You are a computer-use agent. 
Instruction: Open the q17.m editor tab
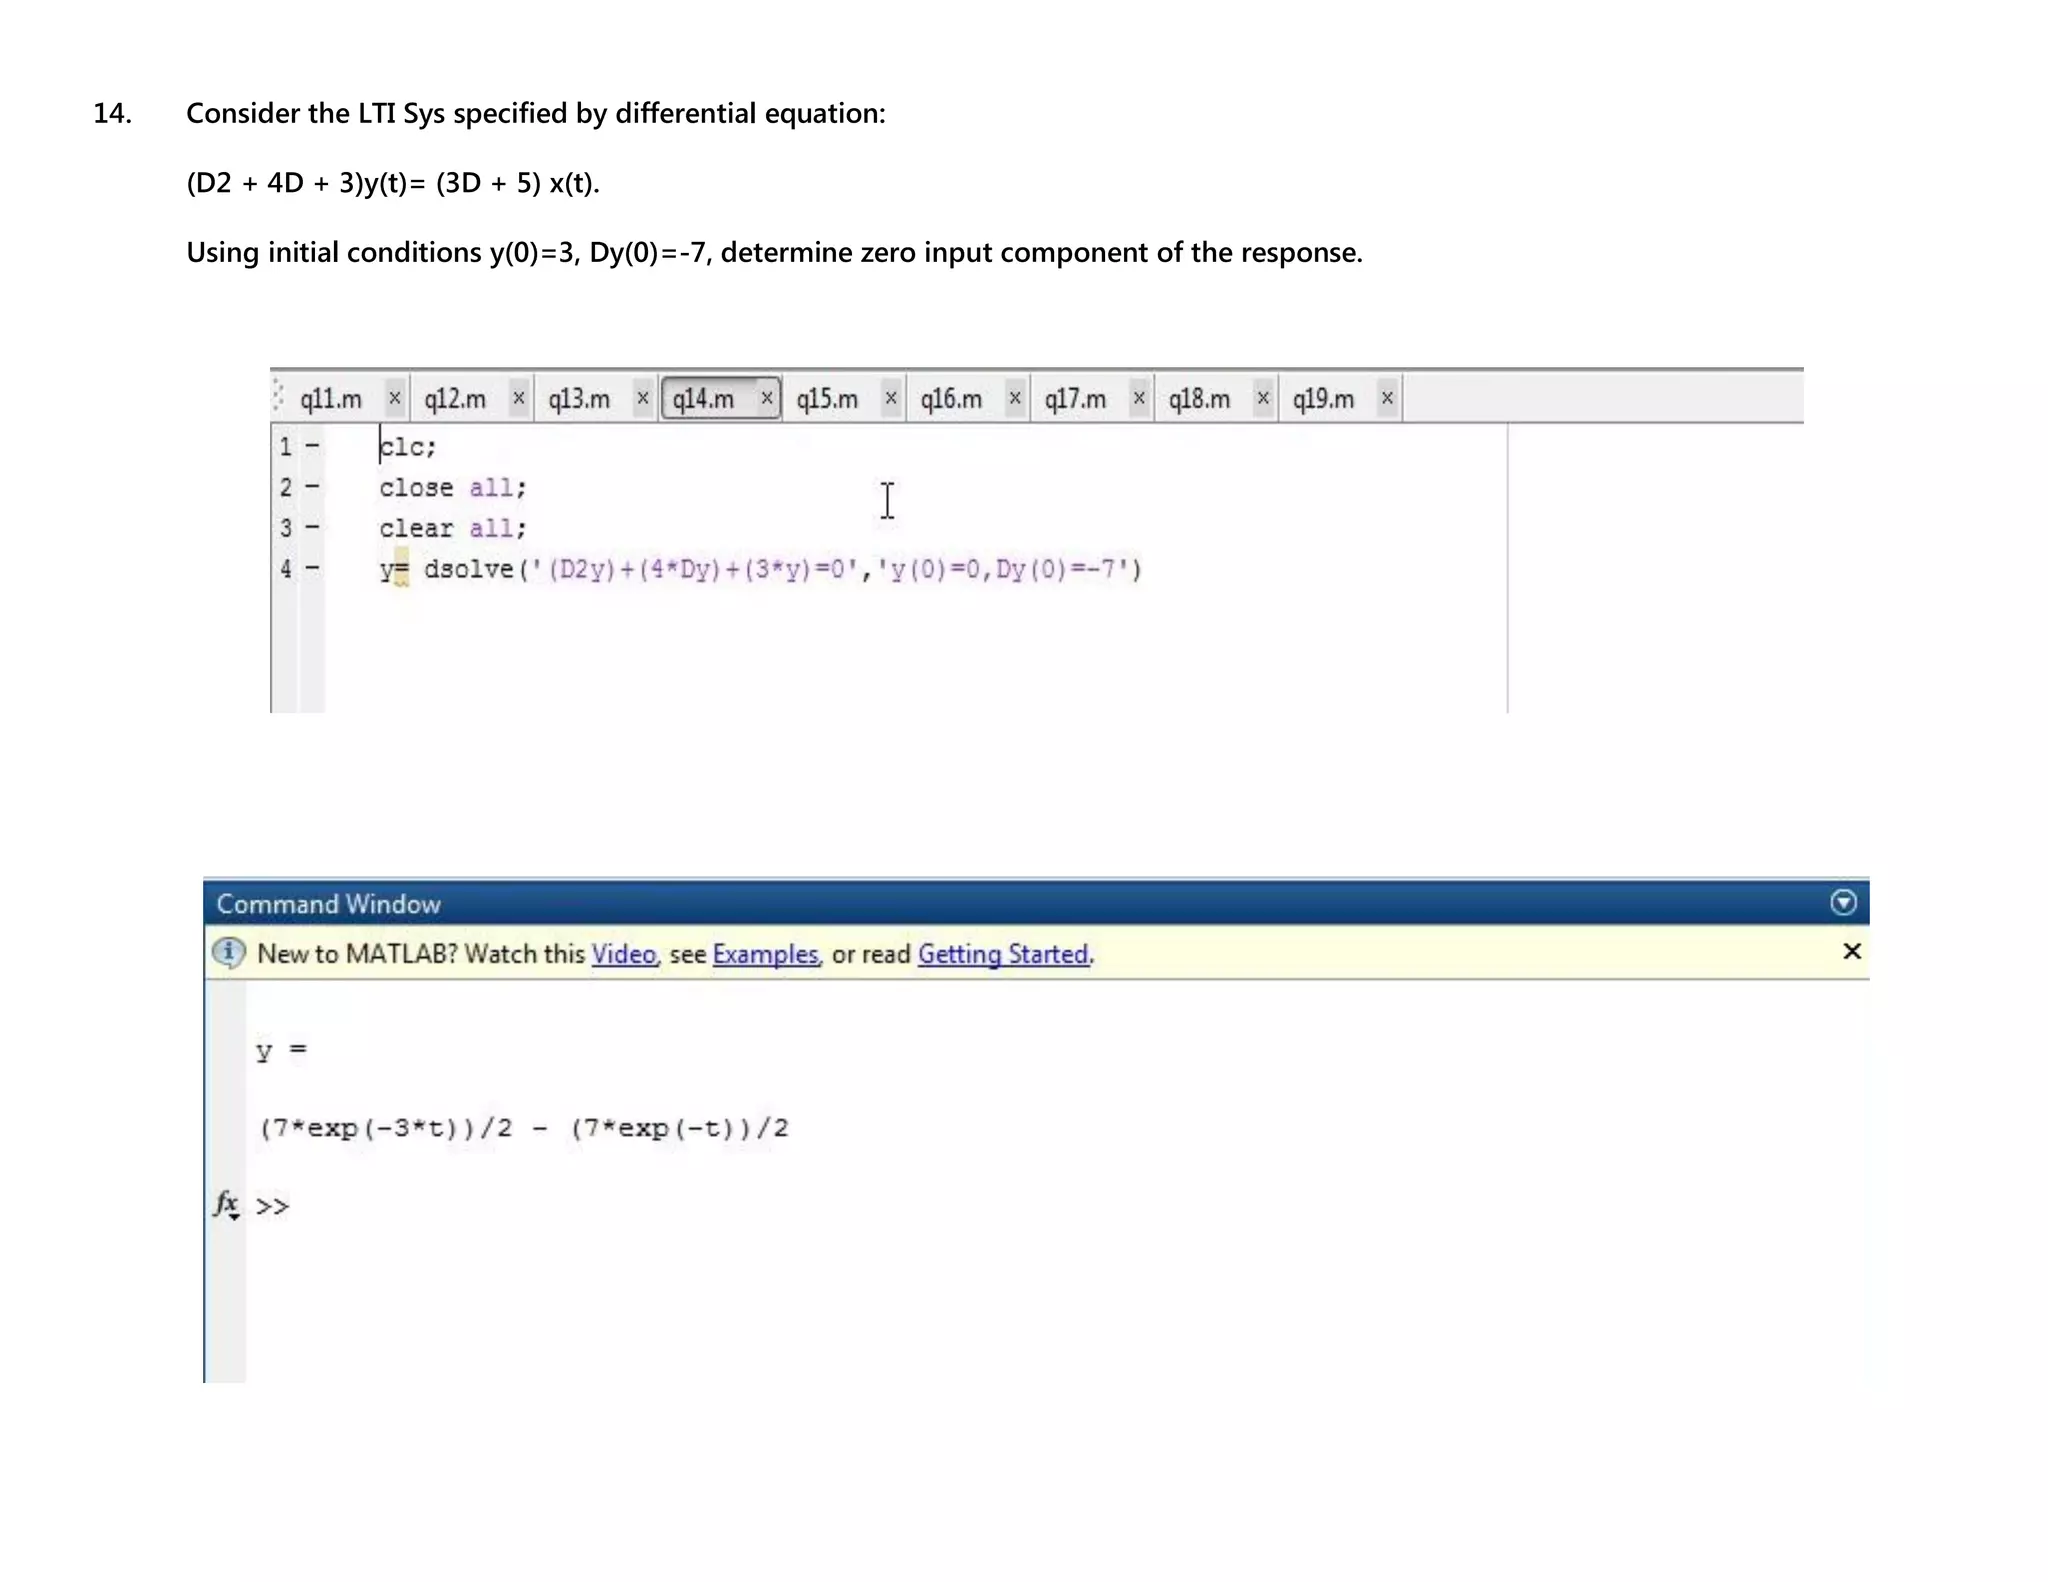coord(1075,399)
